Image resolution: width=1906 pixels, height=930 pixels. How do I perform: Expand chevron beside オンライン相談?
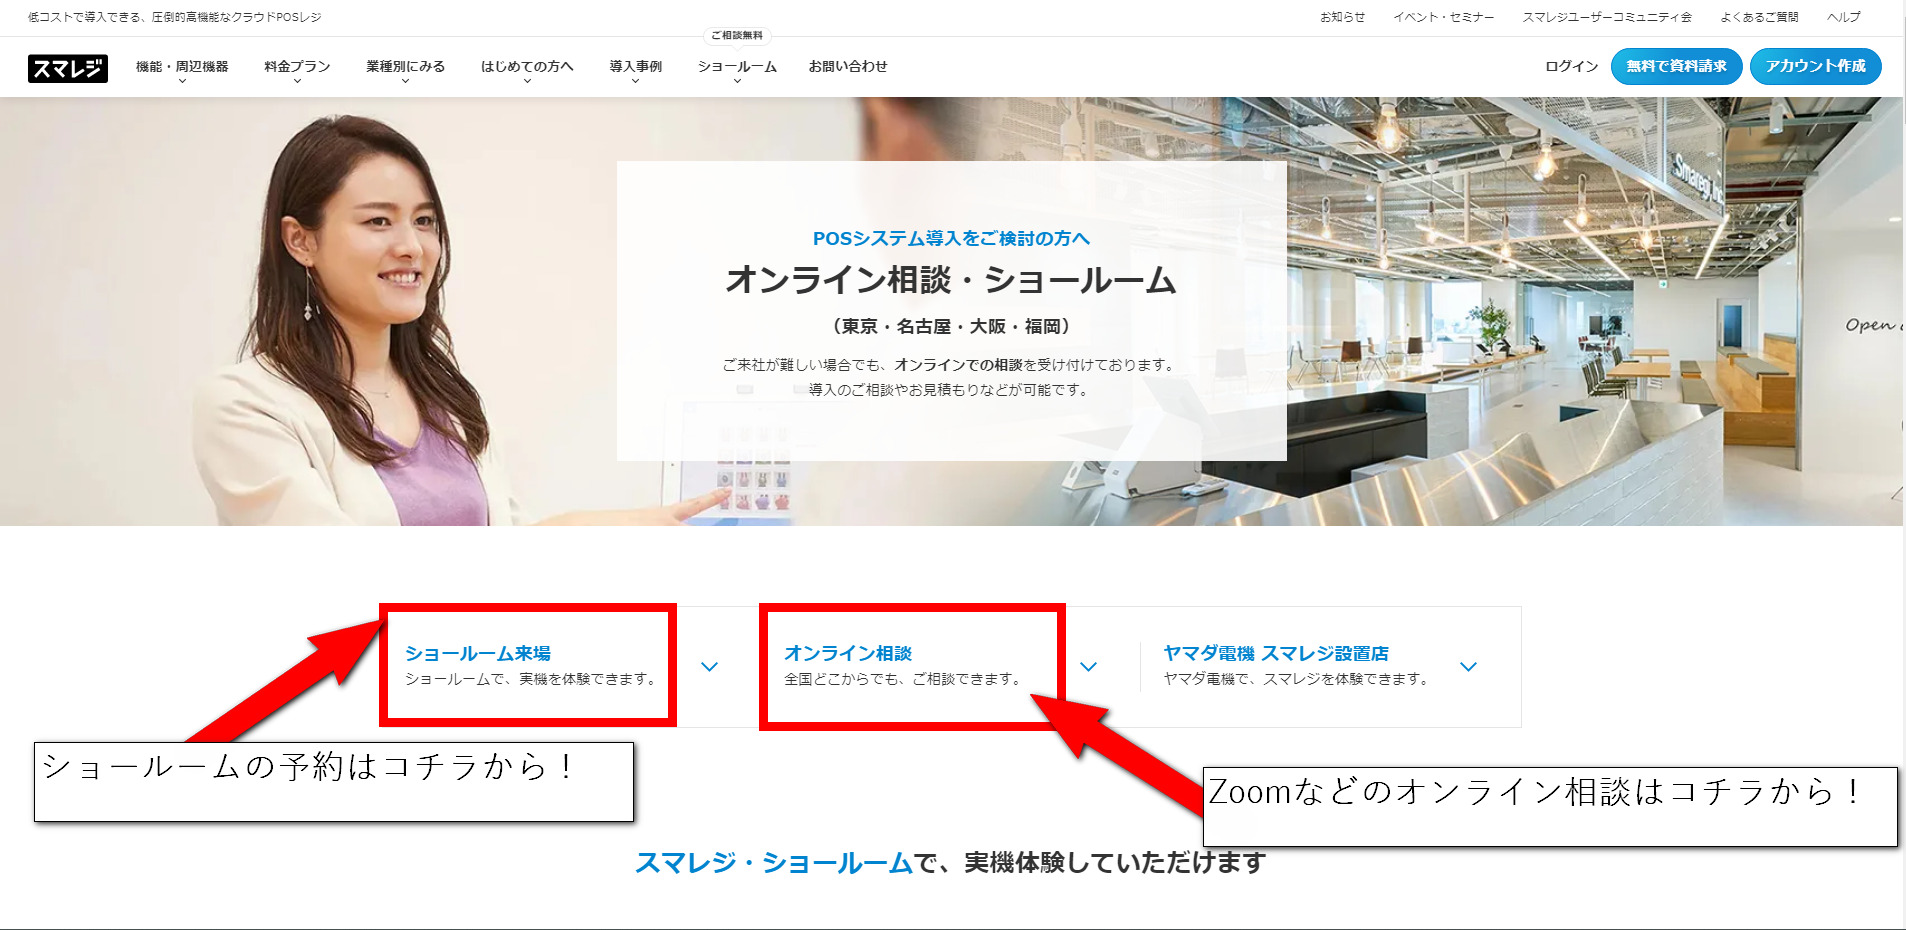[1089, 667]
